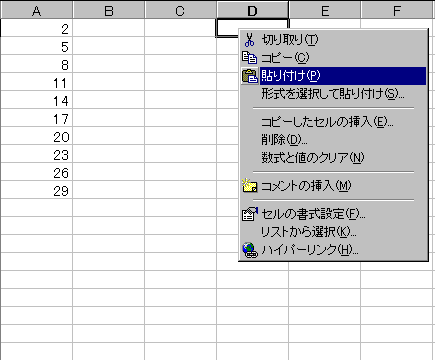Screen dimensions: 435x360
Task: Click the scissors Cut icon
Action: [249, 40]
